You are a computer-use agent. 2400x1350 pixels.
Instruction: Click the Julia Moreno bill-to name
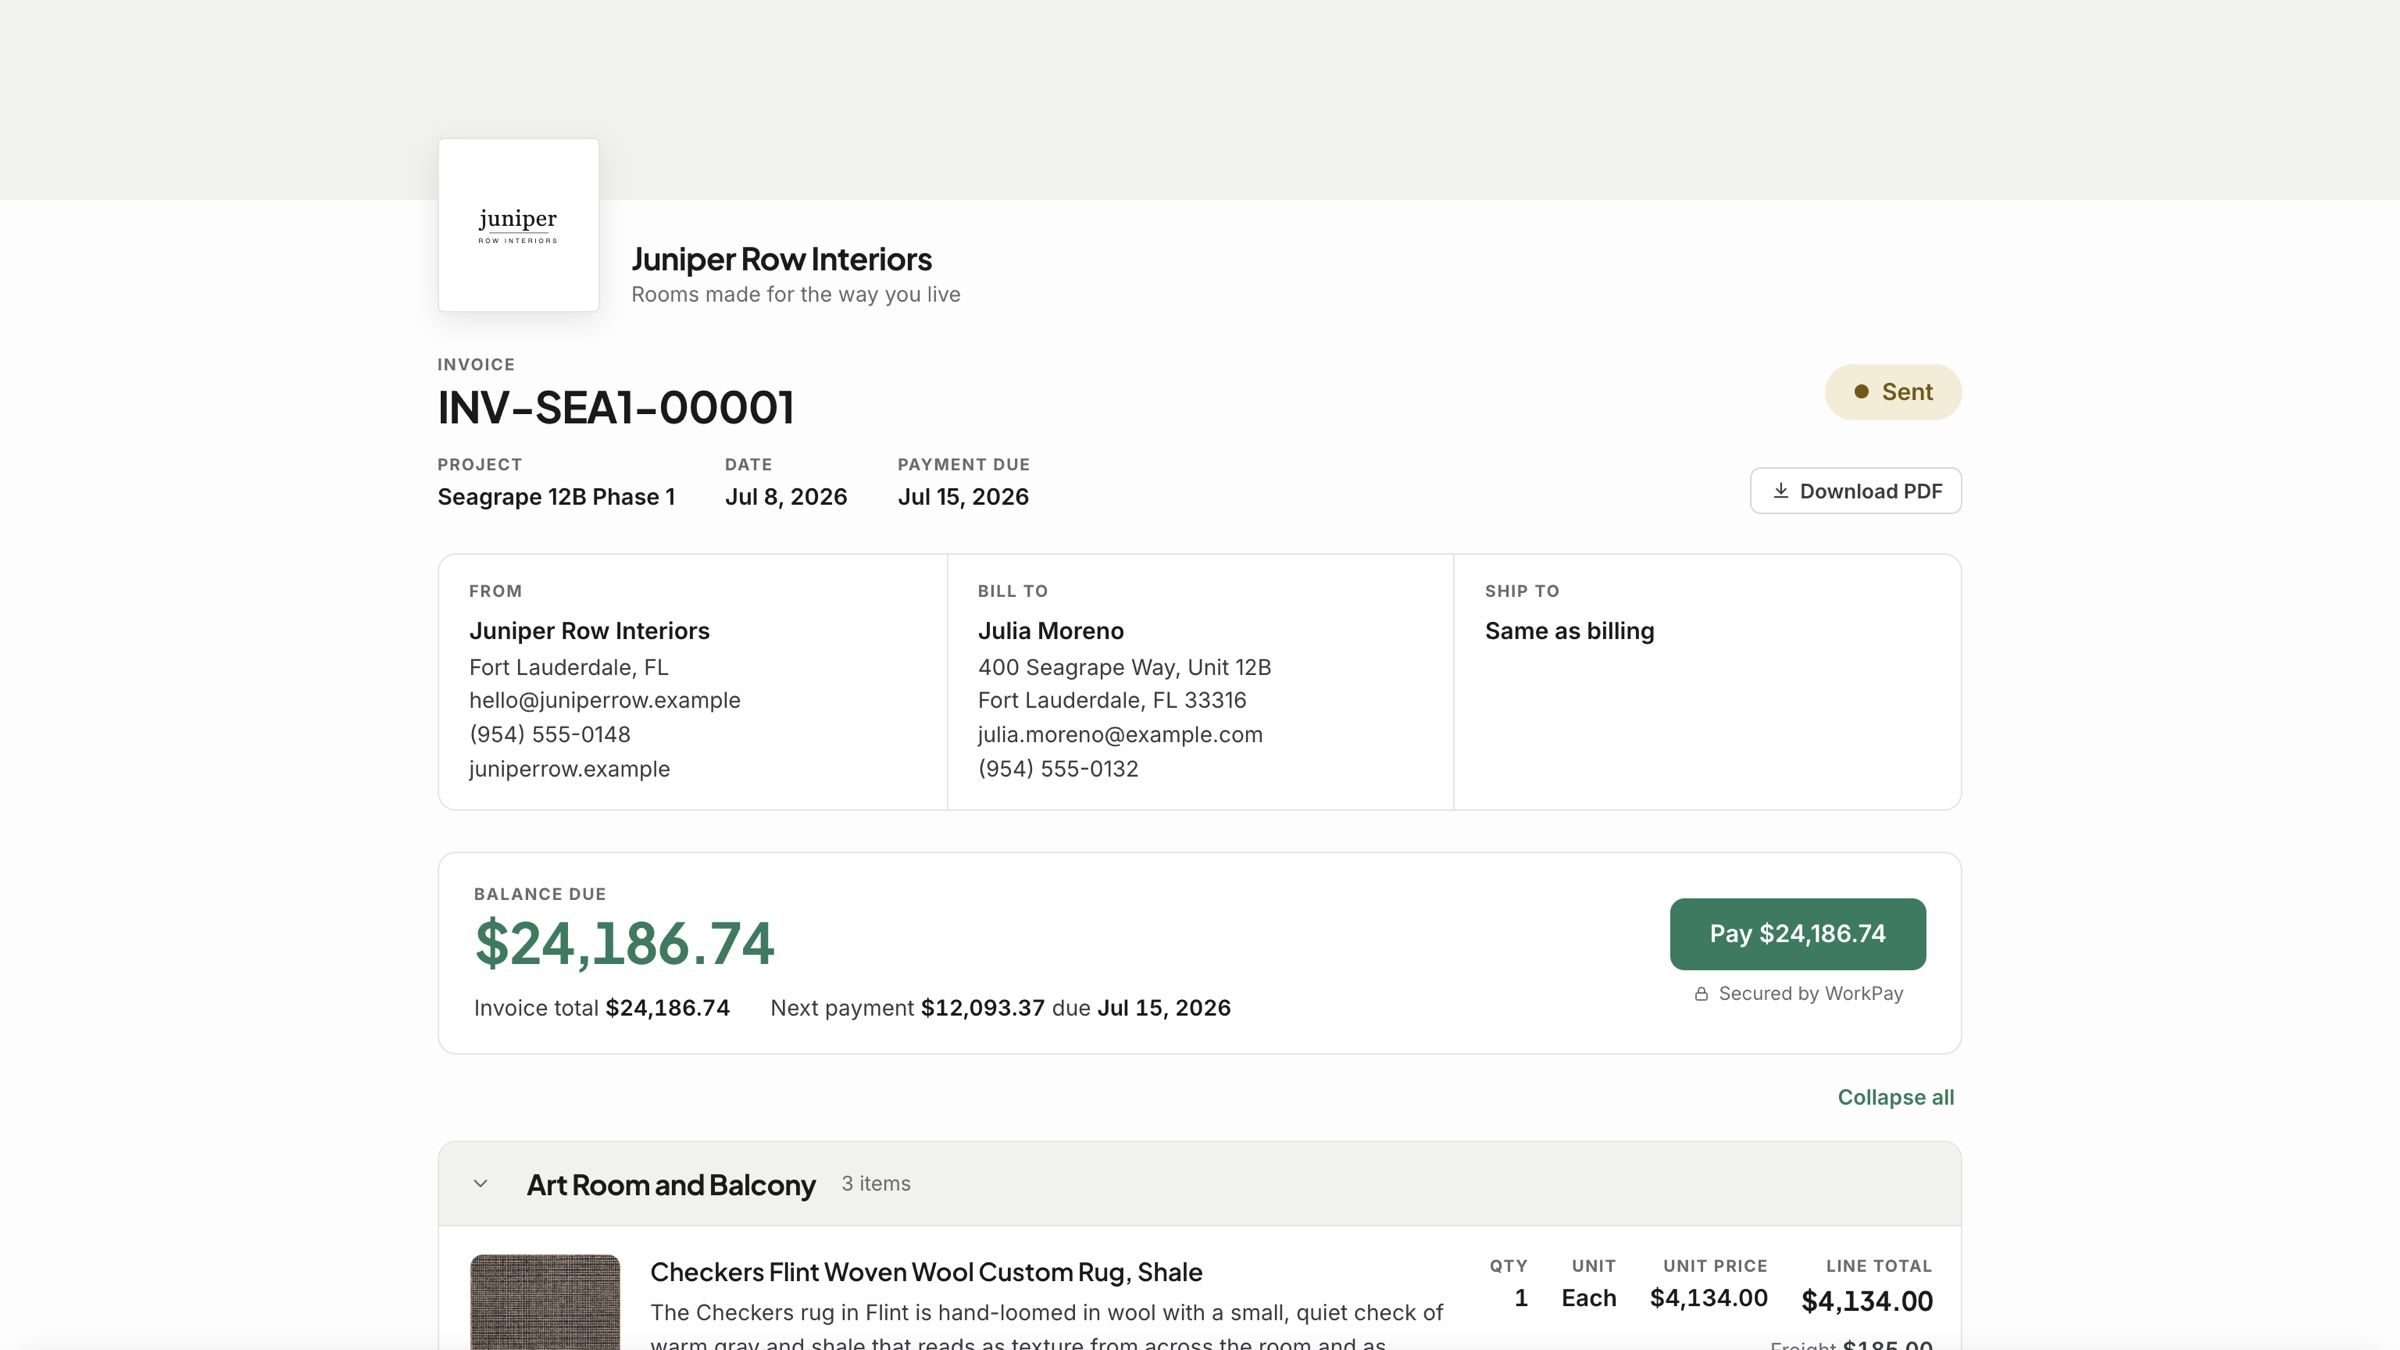tap(1051, 631)
